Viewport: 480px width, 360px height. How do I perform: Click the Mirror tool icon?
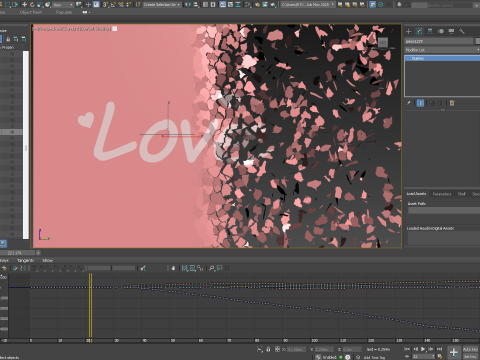[188, 4]
